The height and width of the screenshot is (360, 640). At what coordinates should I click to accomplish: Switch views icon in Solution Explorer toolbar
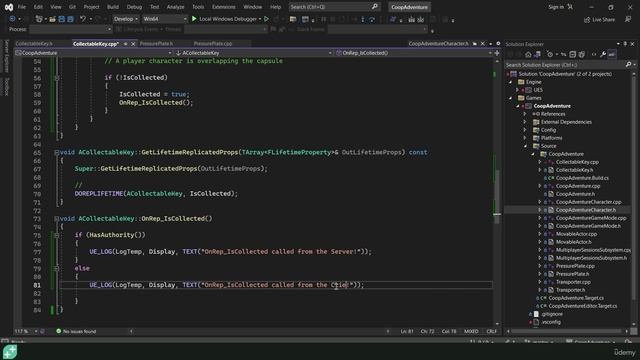coord(537,54)
